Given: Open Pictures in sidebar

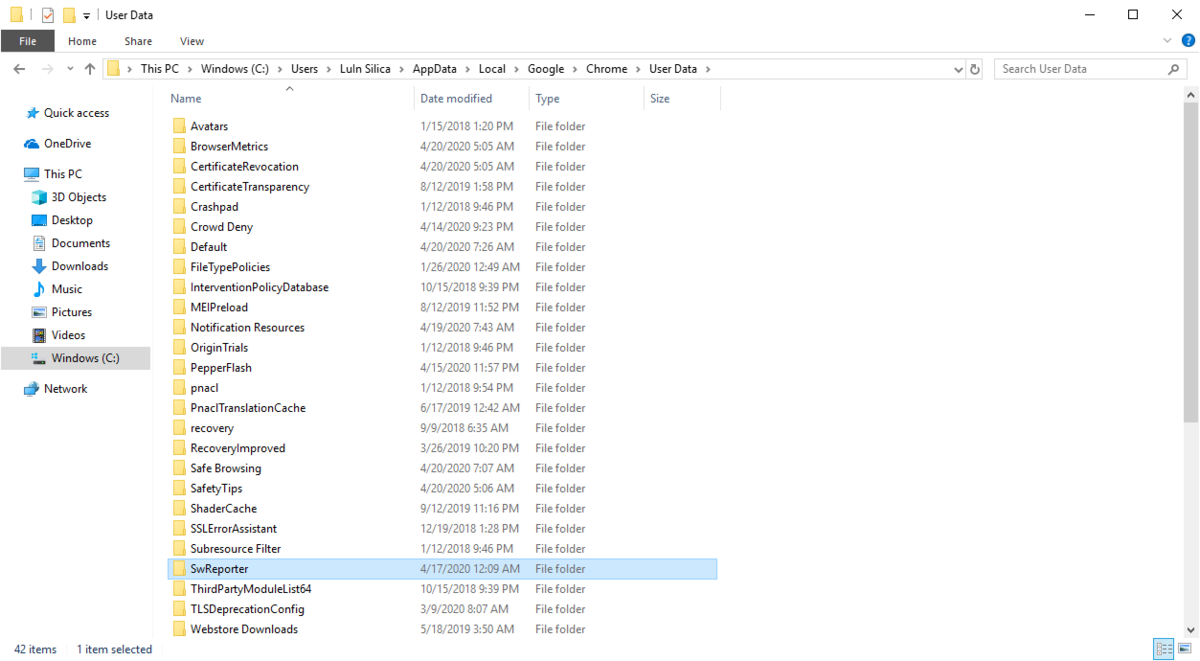Looking at the screenshot, I should (x=72, y=312).
